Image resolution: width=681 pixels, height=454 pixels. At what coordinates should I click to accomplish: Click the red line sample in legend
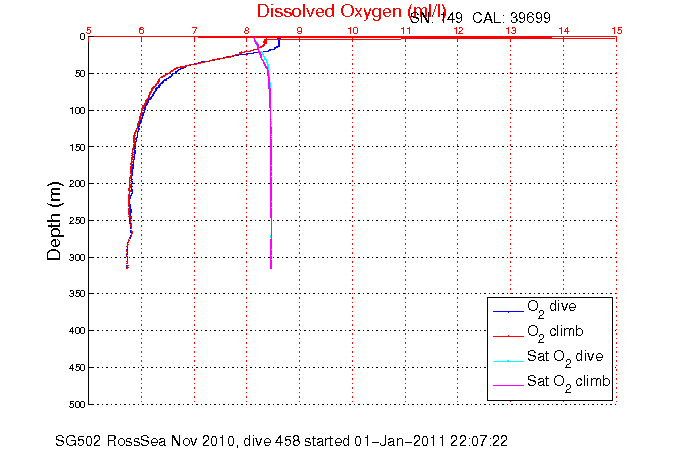point(508,336)
